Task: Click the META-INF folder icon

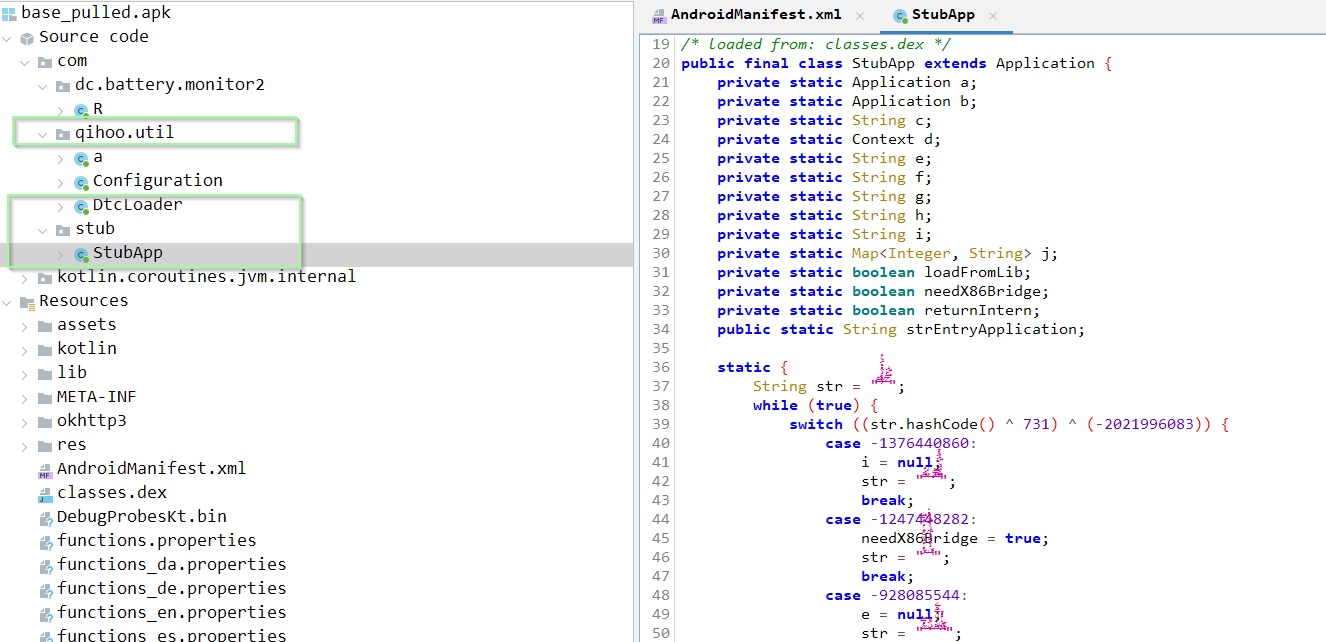Action: [x=45, y=398]
